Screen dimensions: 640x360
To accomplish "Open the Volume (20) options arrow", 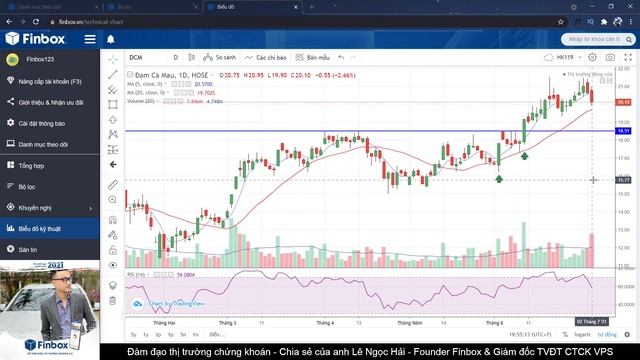I will 158,101.
